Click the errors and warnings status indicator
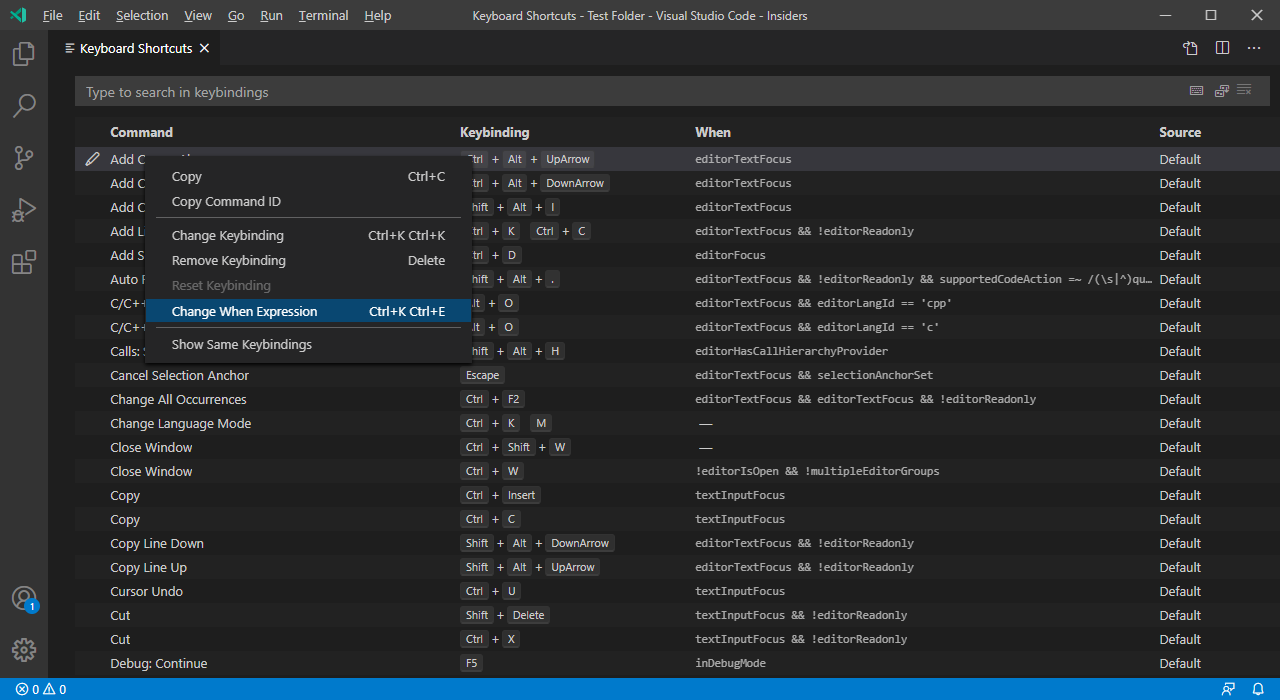Image resolution: width=1280 pixels, height=700 pixels. click(41, 689)
